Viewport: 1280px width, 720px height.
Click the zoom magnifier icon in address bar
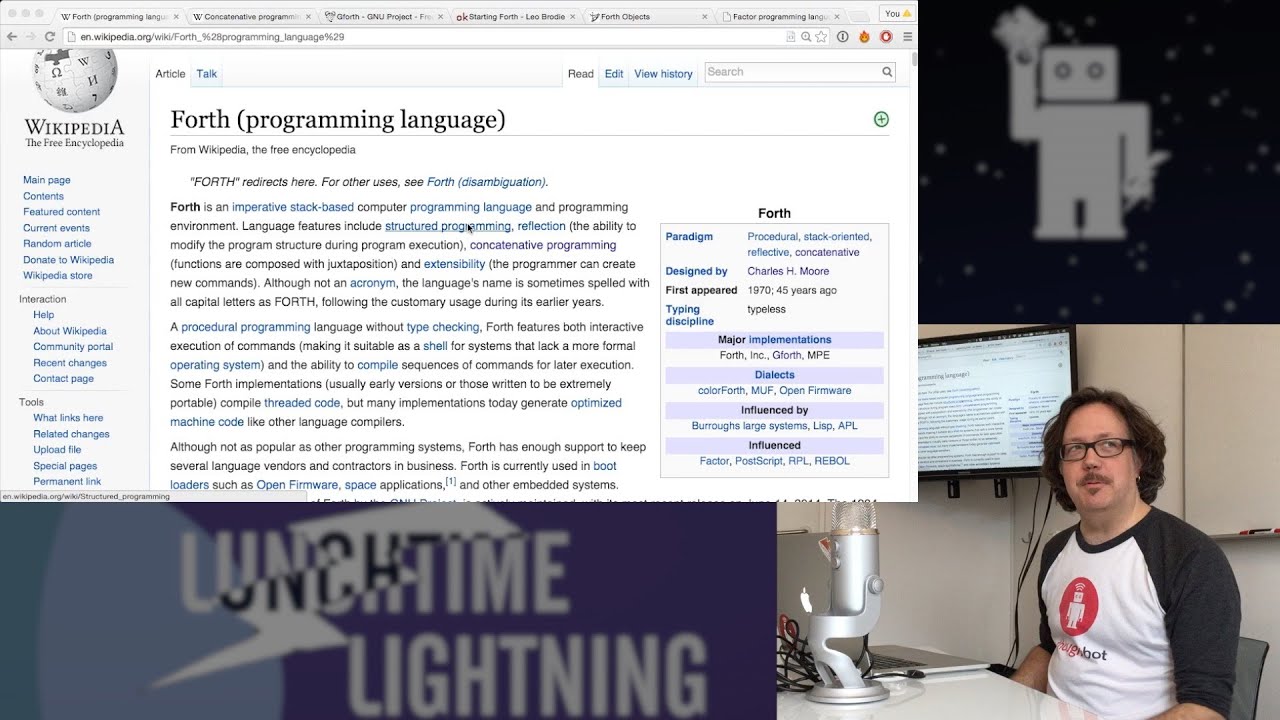coord(806,36)
